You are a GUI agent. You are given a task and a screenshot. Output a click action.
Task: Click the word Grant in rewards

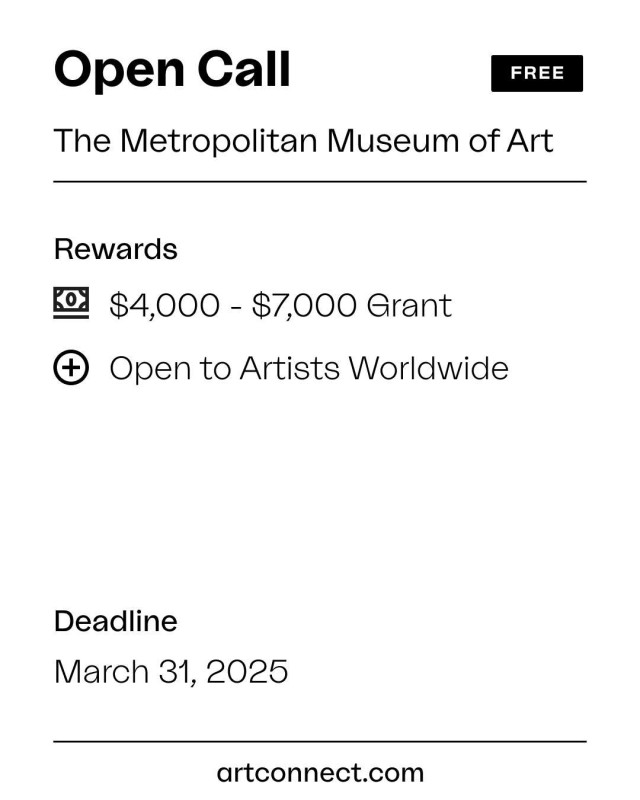click(409, 306)
